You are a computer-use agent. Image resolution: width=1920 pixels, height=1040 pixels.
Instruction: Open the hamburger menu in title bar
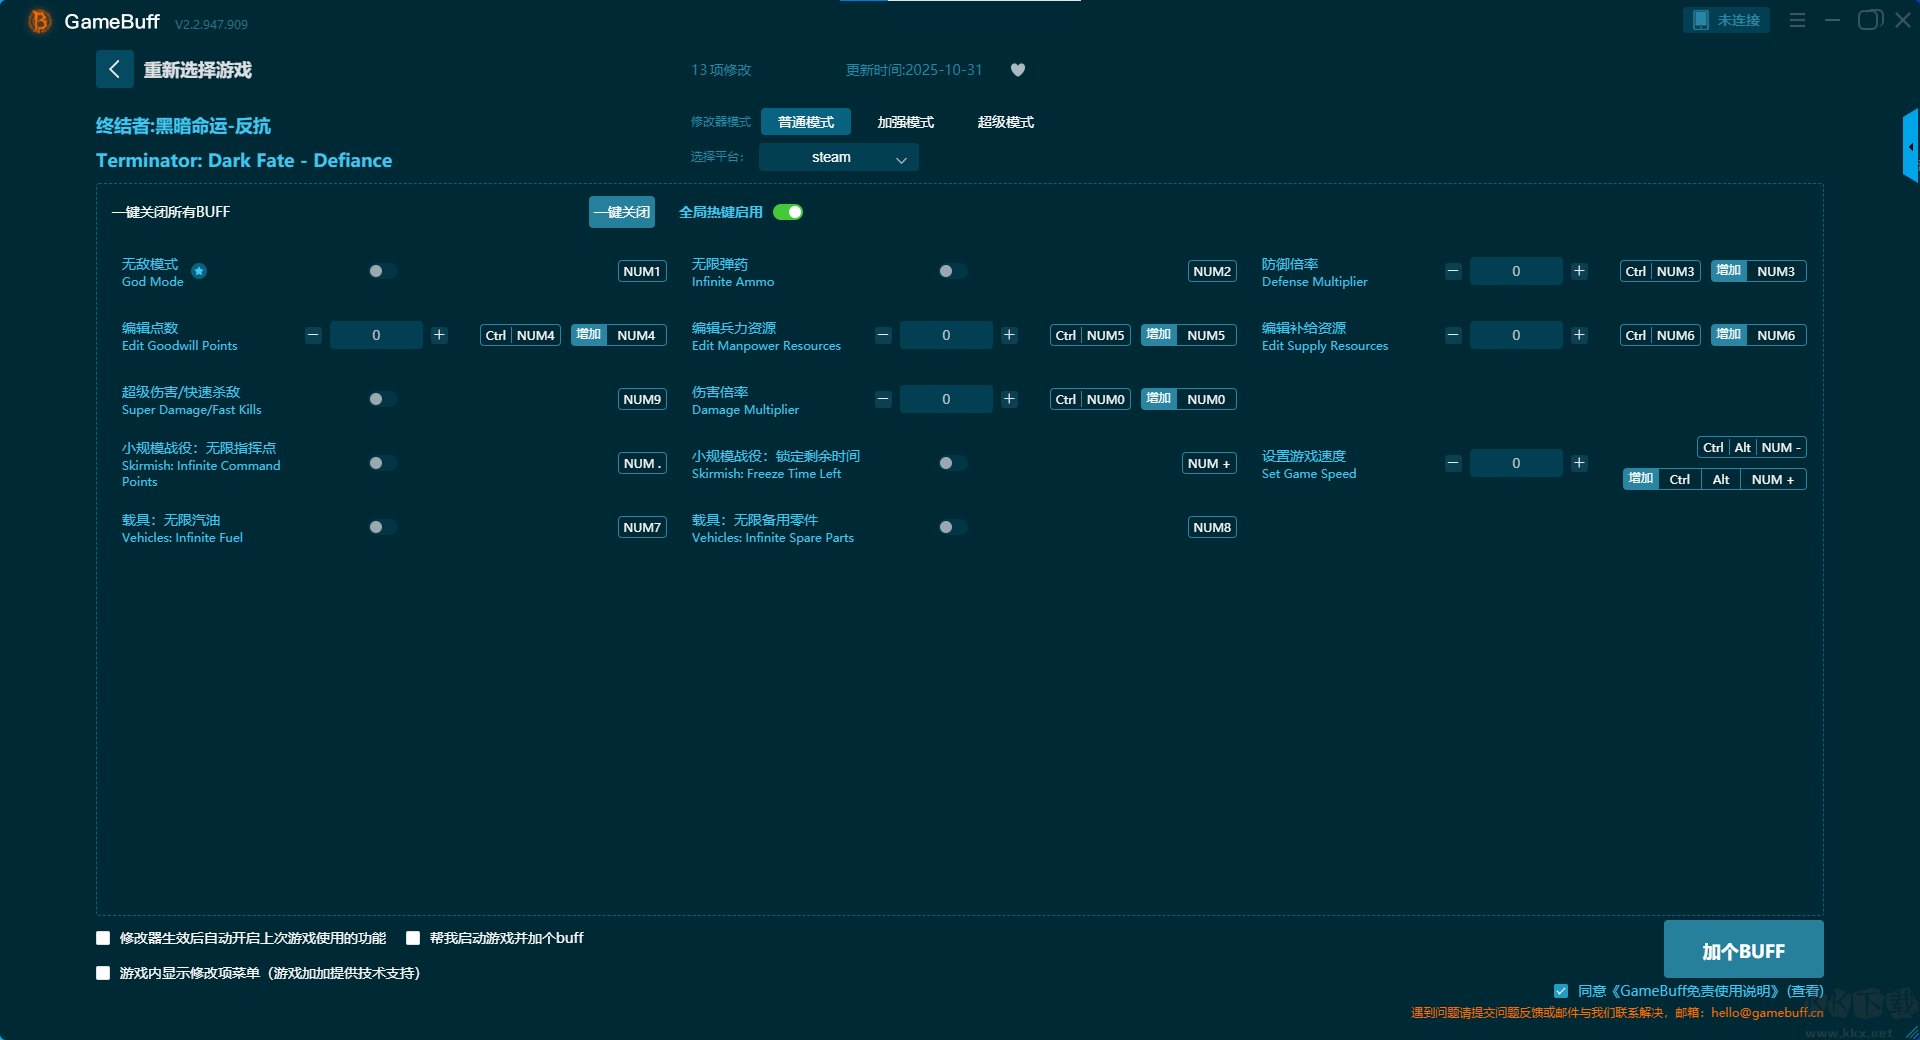pos(1797,20)
